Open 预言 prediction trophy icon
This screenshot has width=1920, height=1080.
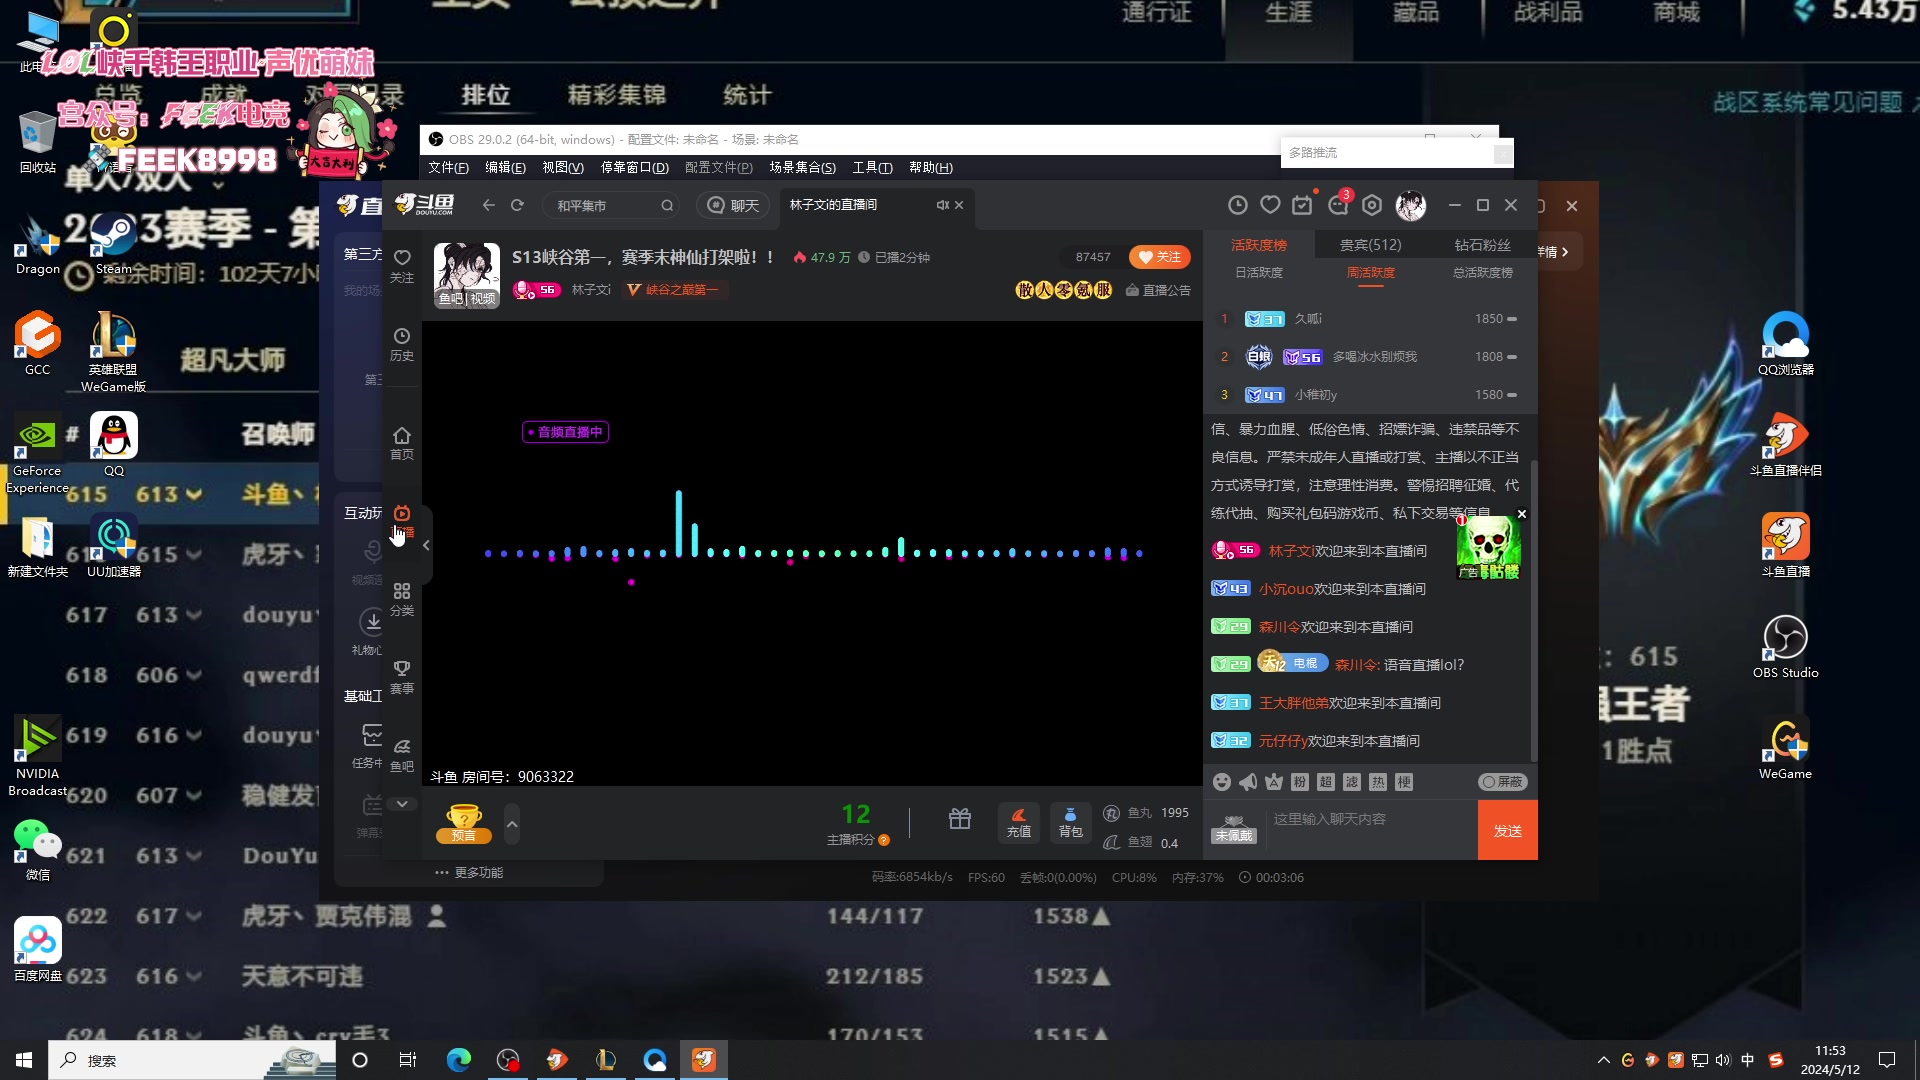464,823
